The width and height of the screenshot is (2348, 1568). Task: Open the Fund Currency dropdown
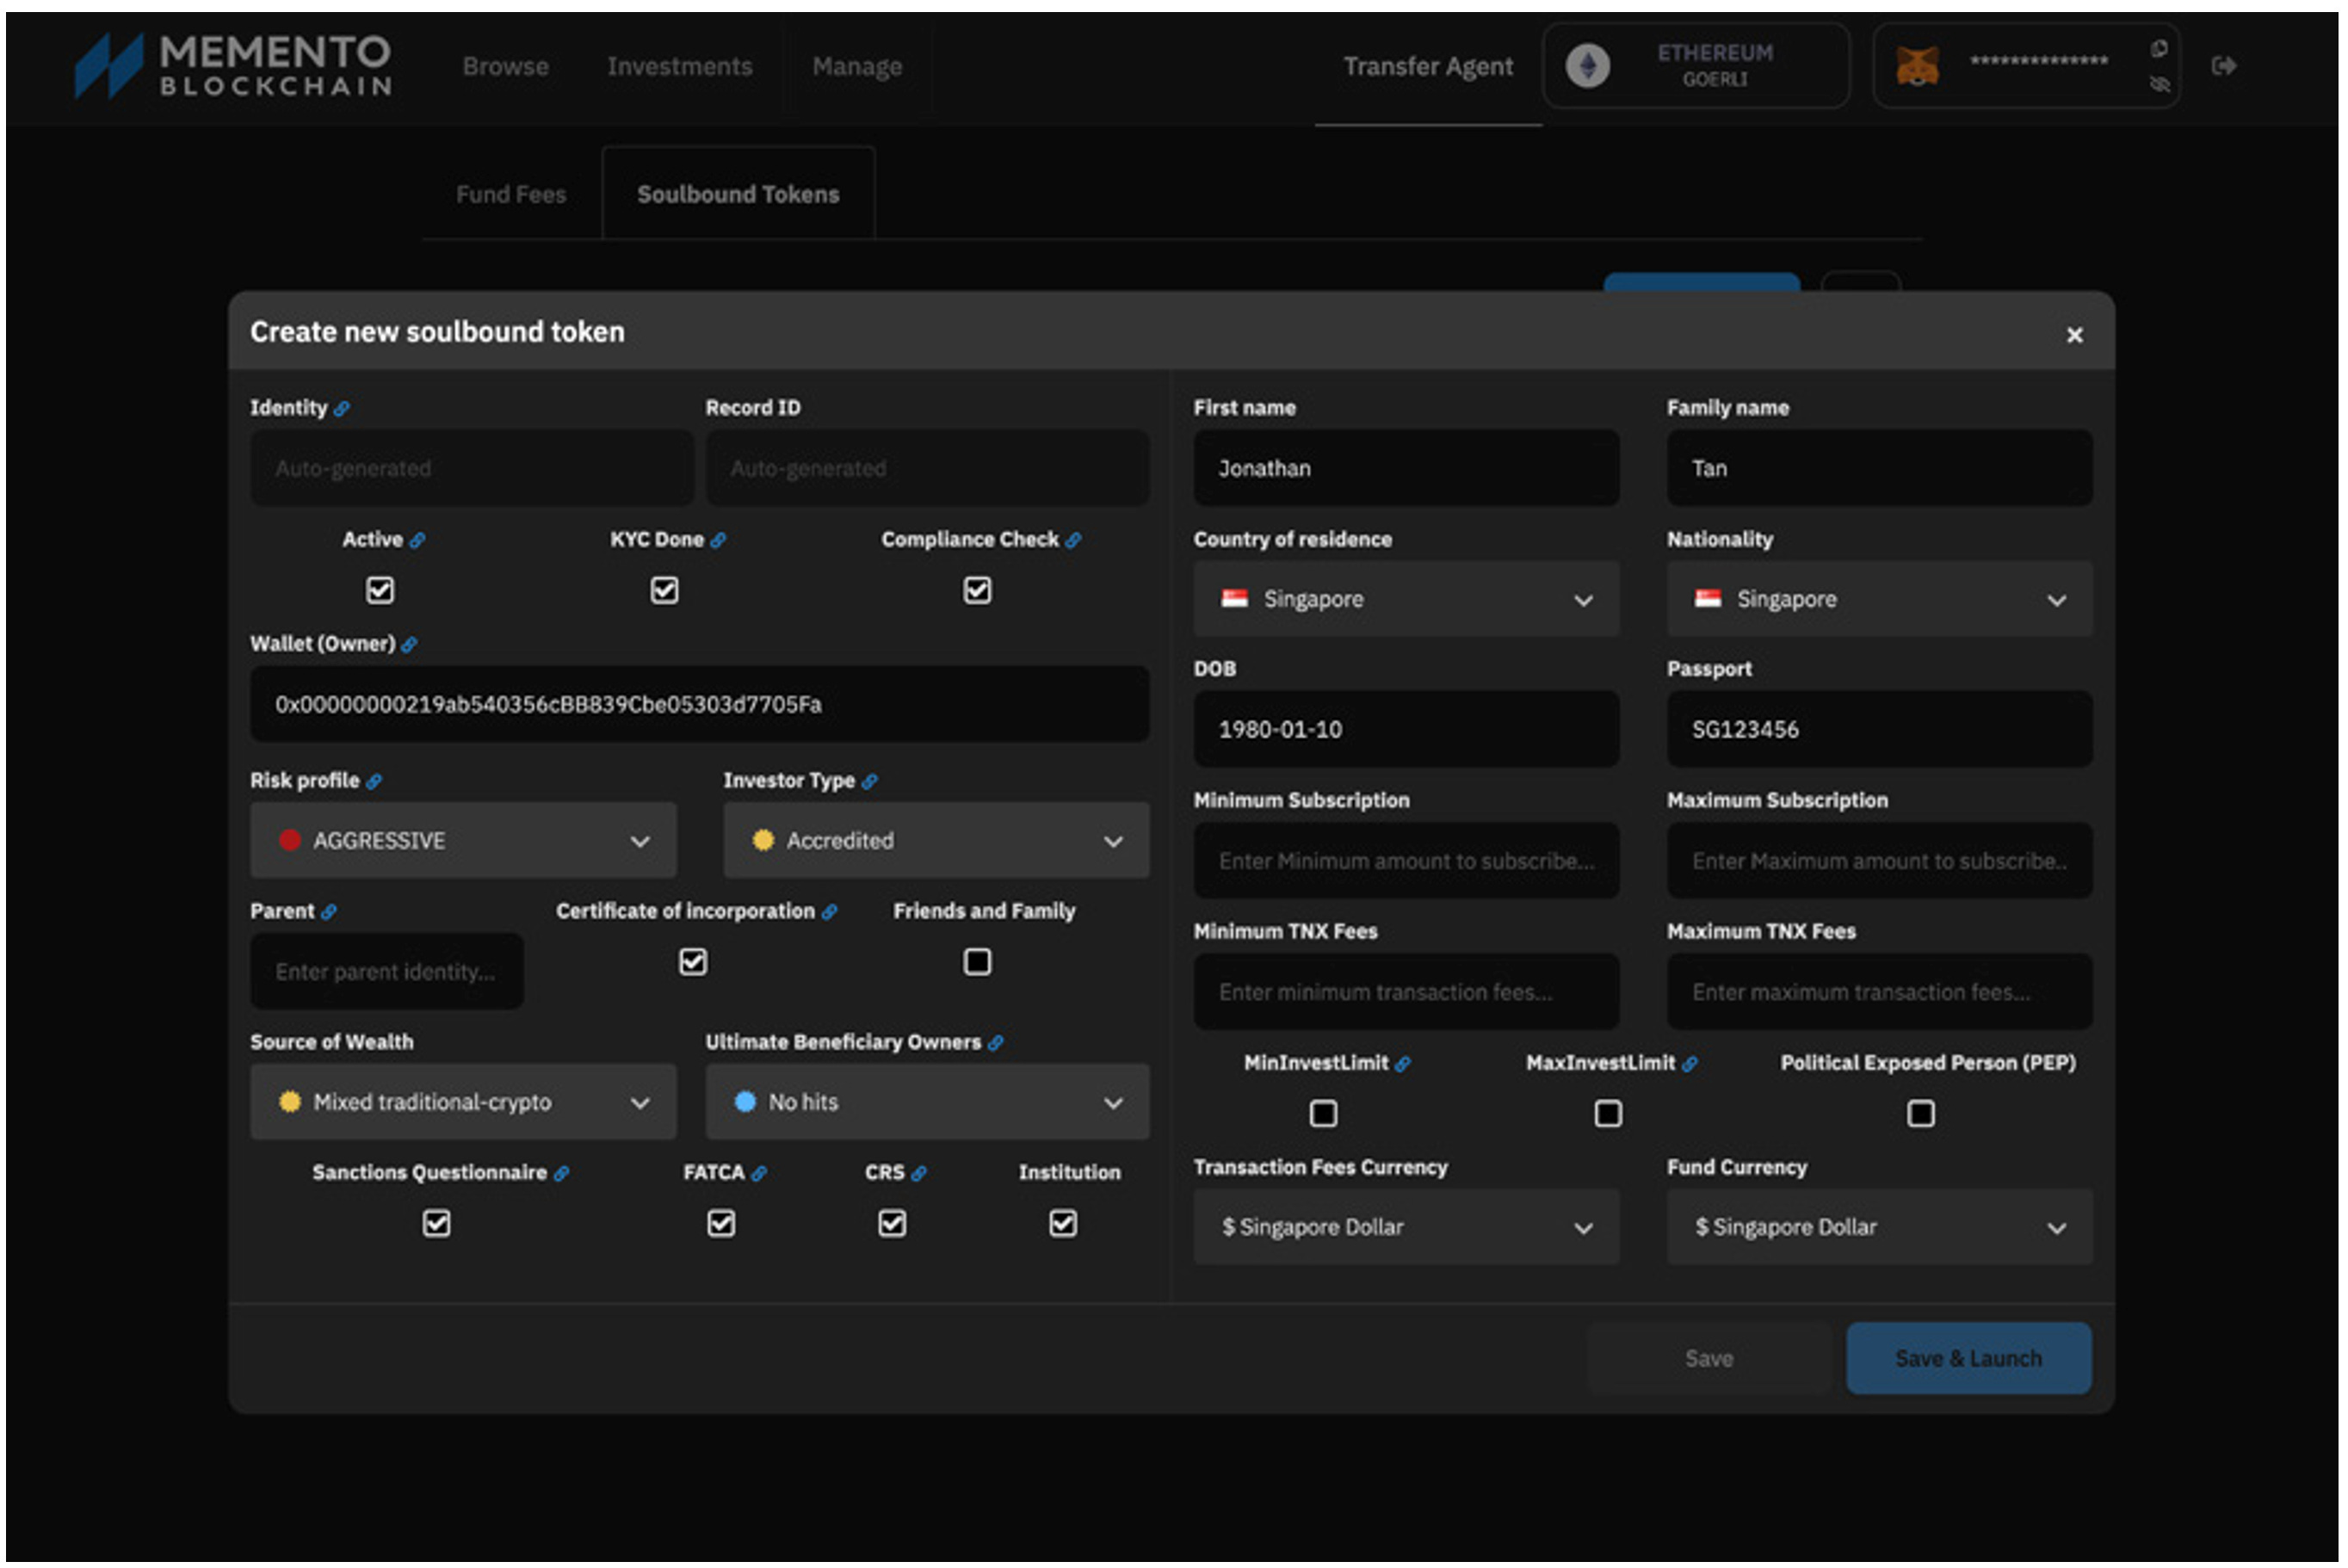(x=1878, y=1228)
